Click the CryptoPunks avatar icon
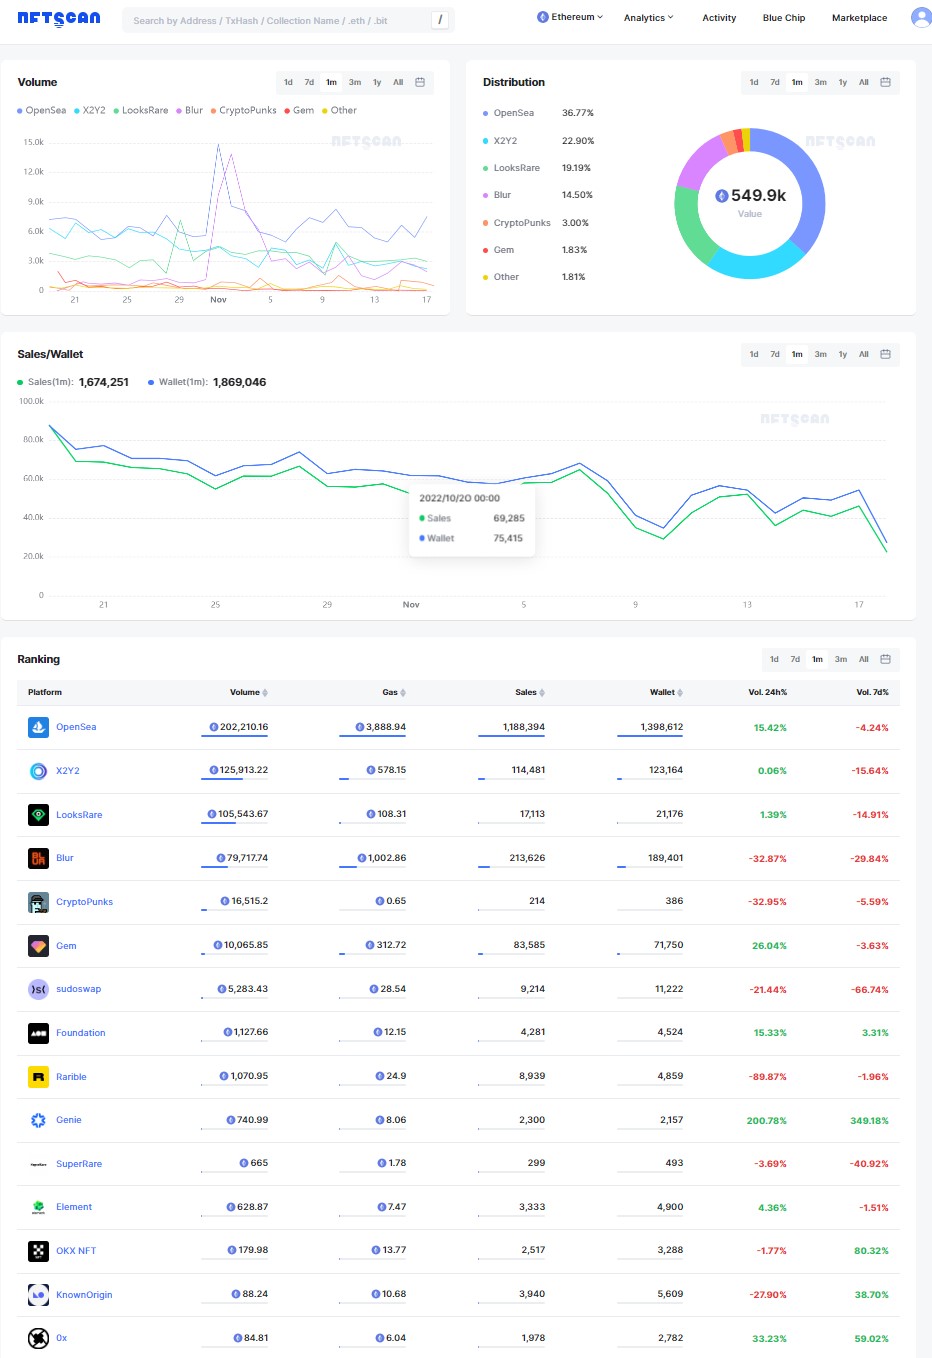 coord(38,902)
